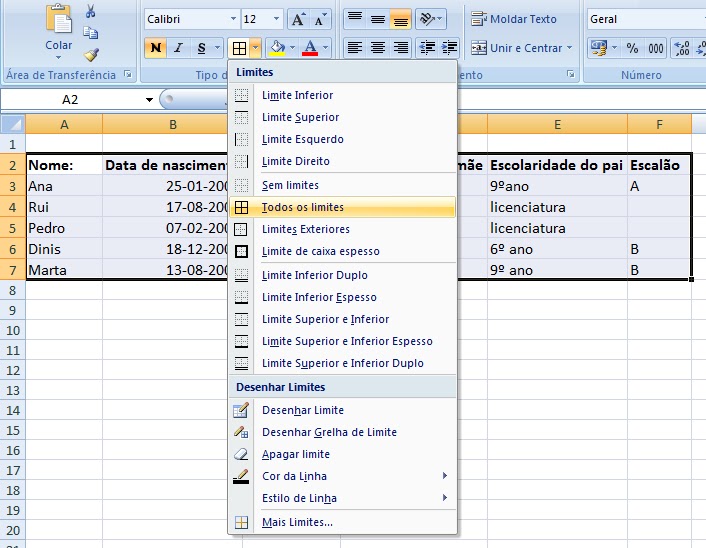
Task: Align text left
Action: click(355, 48)
